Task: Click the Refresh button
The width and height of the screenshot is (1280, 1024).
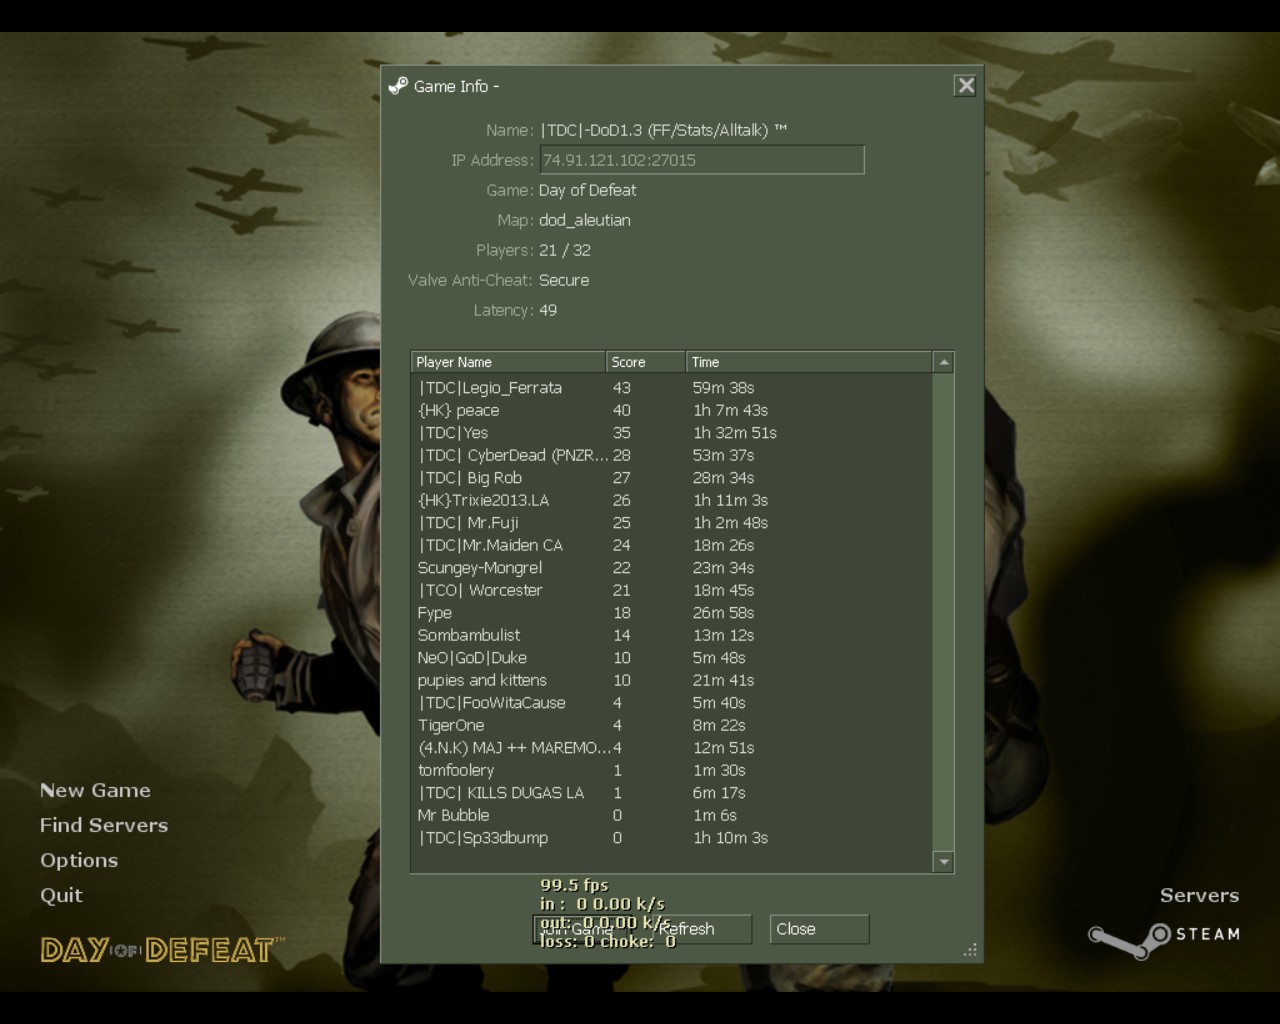Action: tap(702, 929)
